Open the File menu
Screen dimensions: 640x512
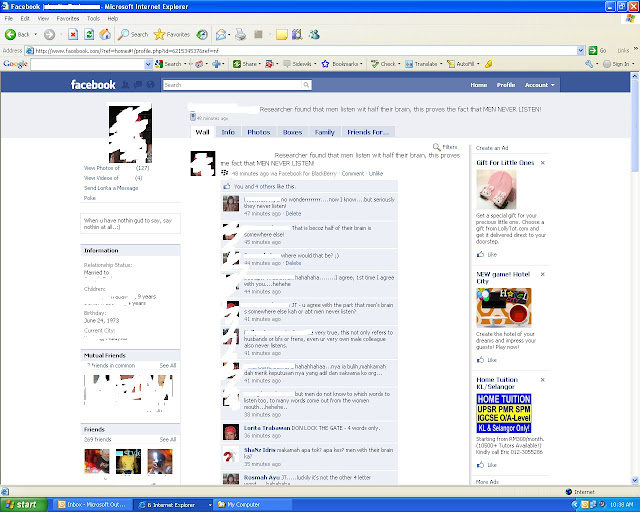point(9,18)
